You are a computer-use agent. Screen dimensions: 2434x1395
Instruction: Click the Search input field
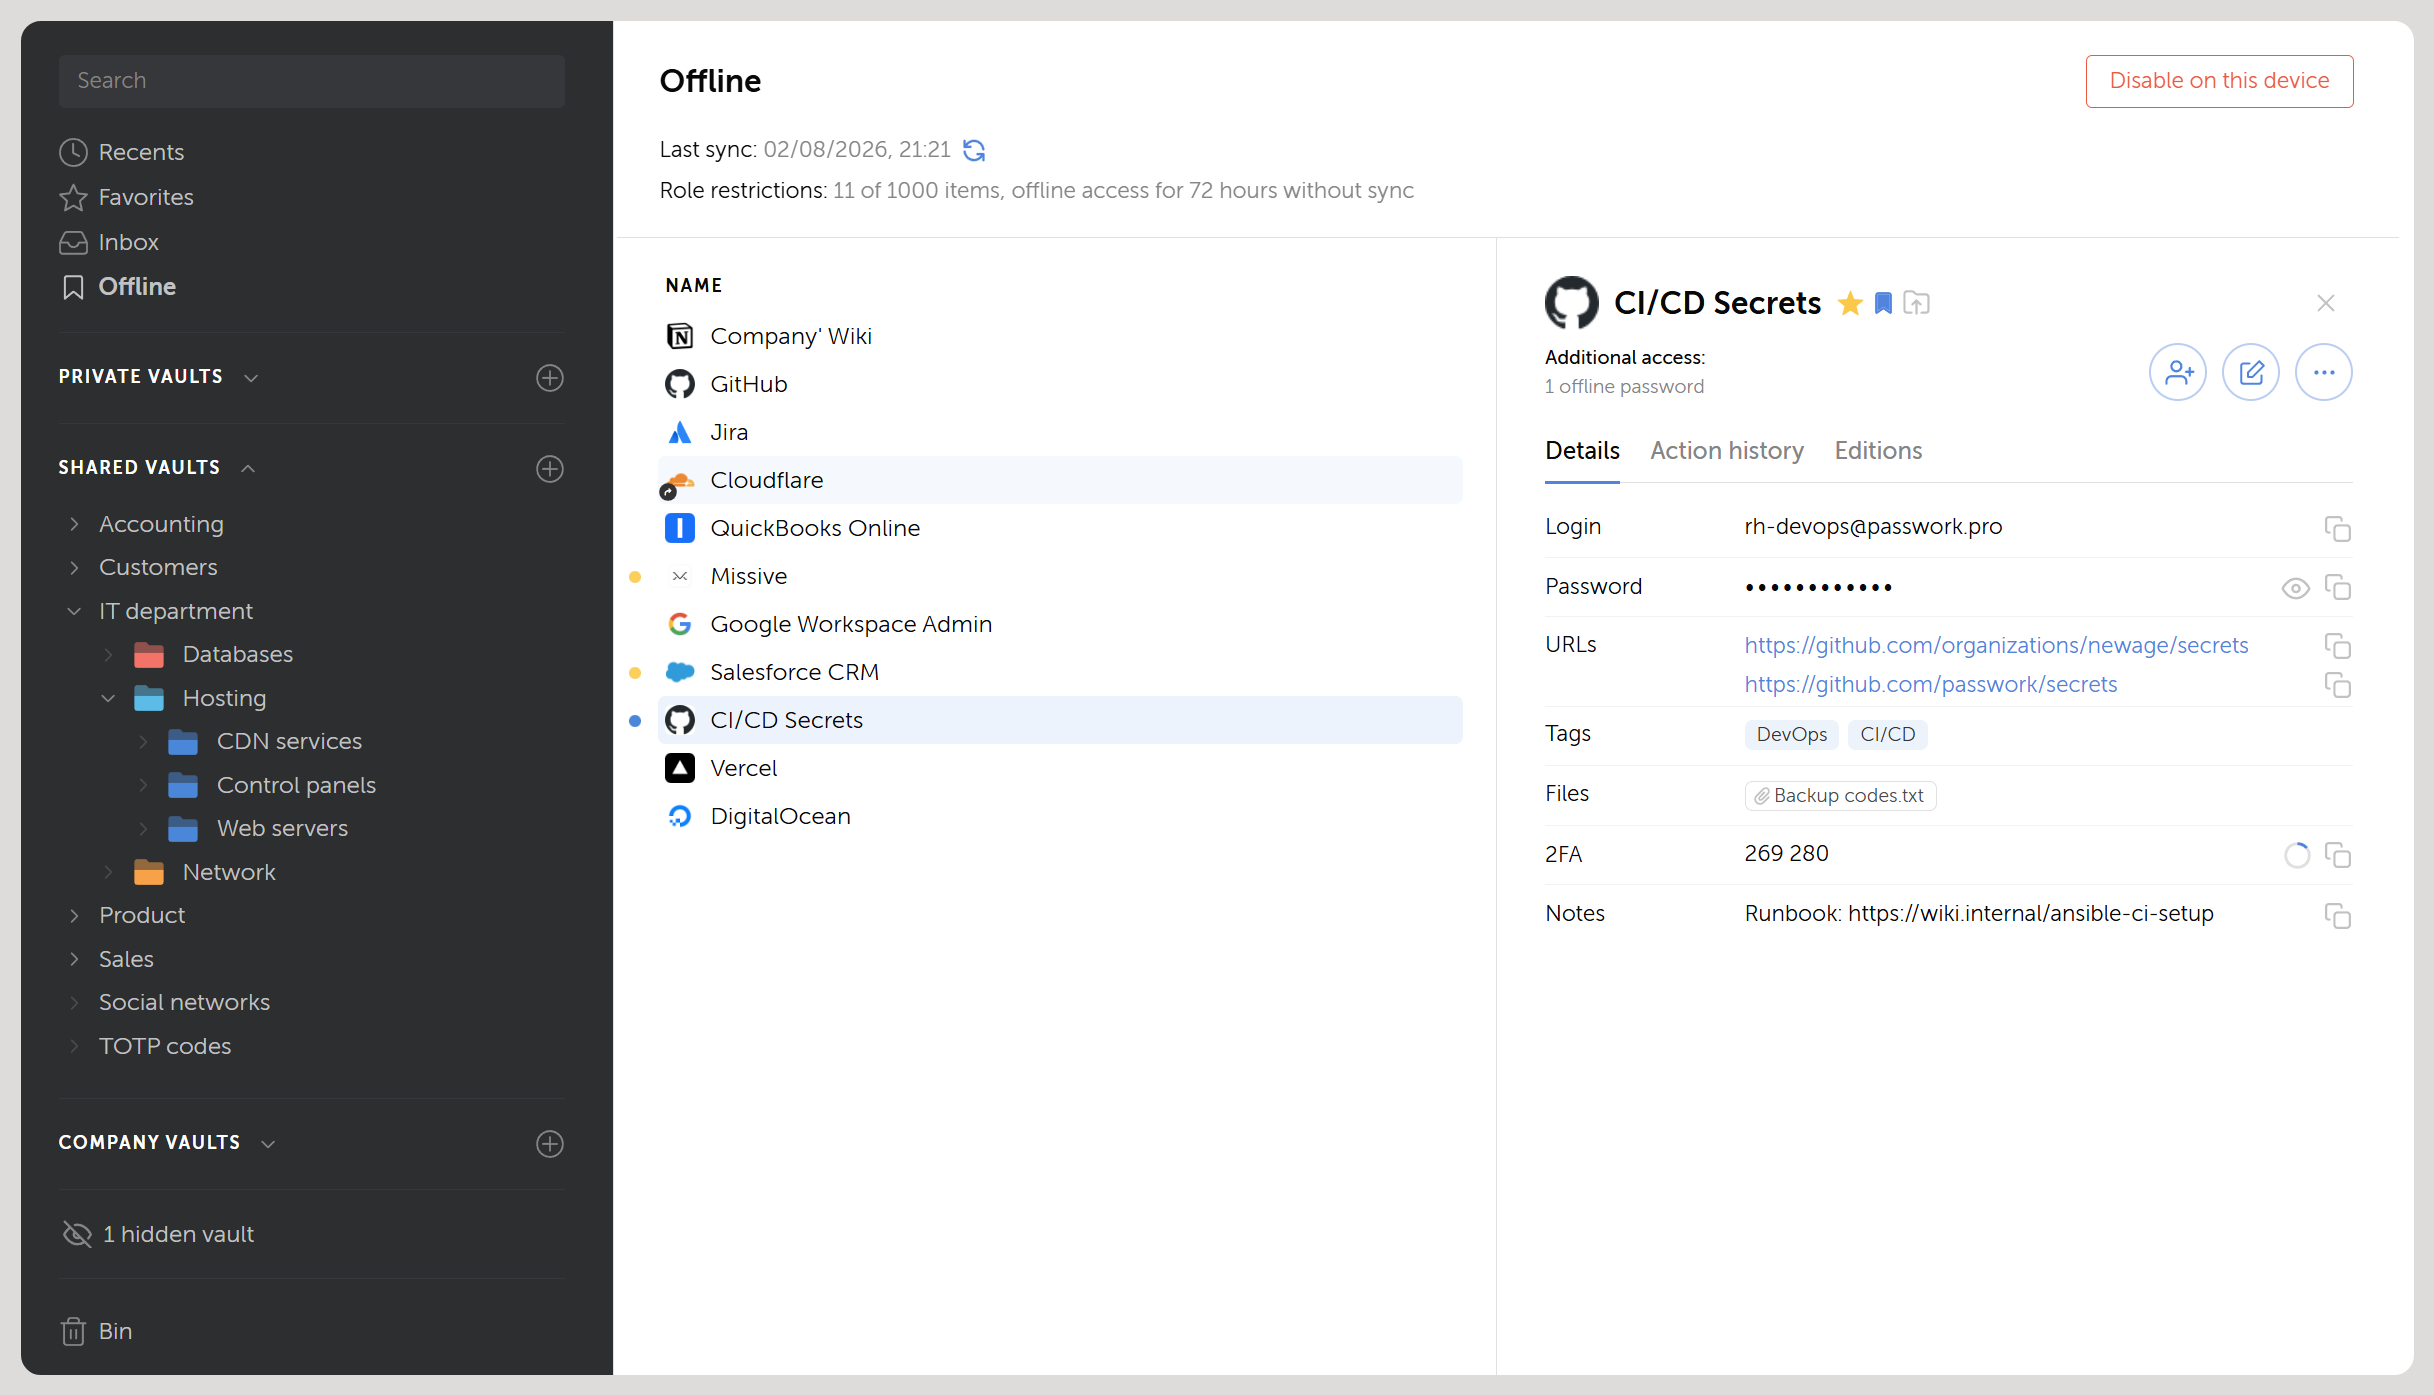(x=312, y=81)
